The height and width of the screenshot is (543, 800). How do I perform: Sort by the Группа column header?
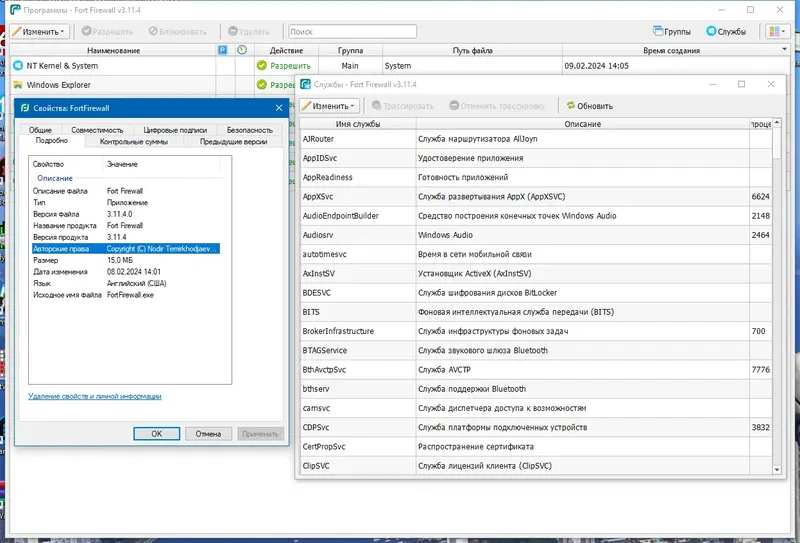[350, 51]
